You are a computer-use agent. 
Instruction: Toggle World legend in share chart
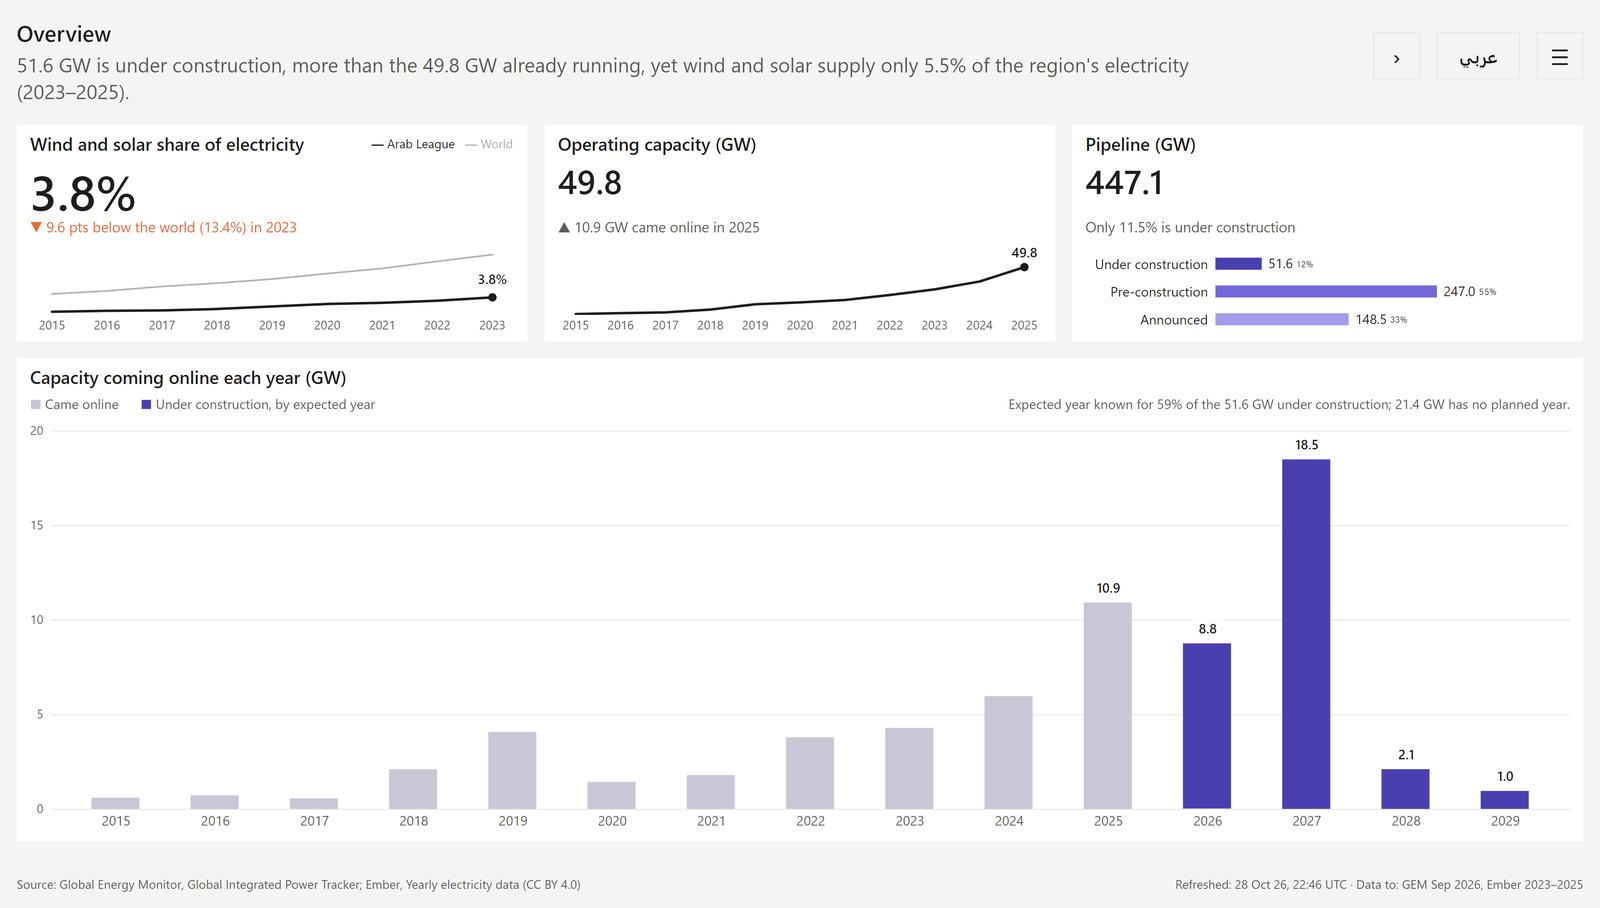click(489, 145)
